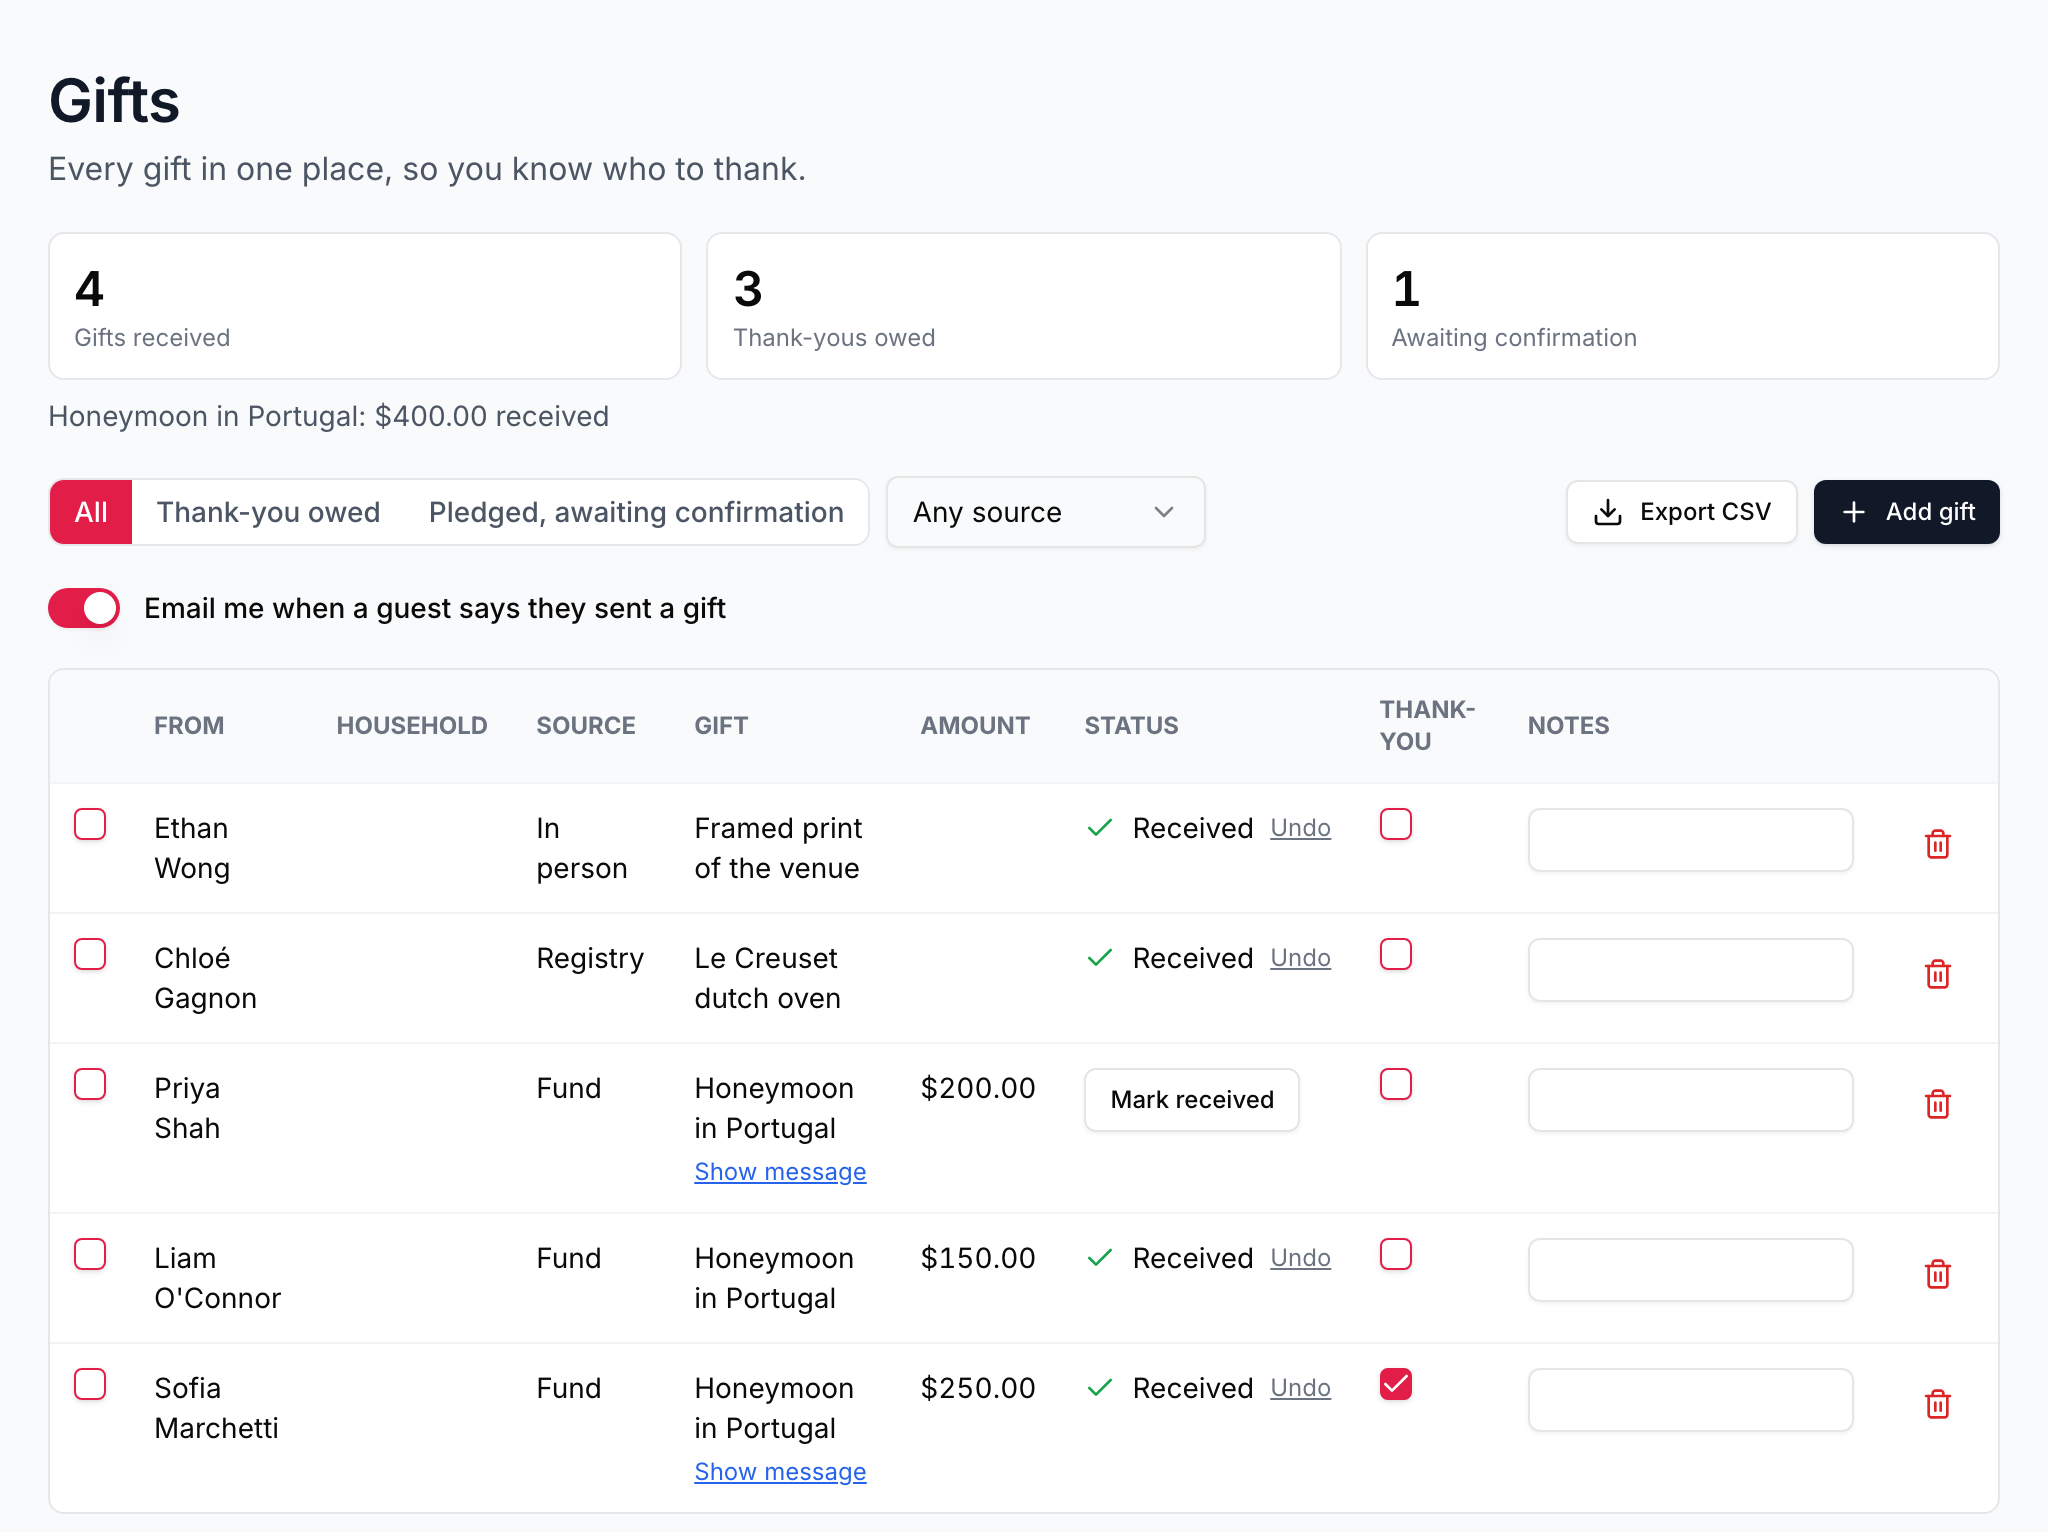Screen dimensions: 2048x1532
Task: Show message from Priya Shah
Action: (x=780, y=1172)
